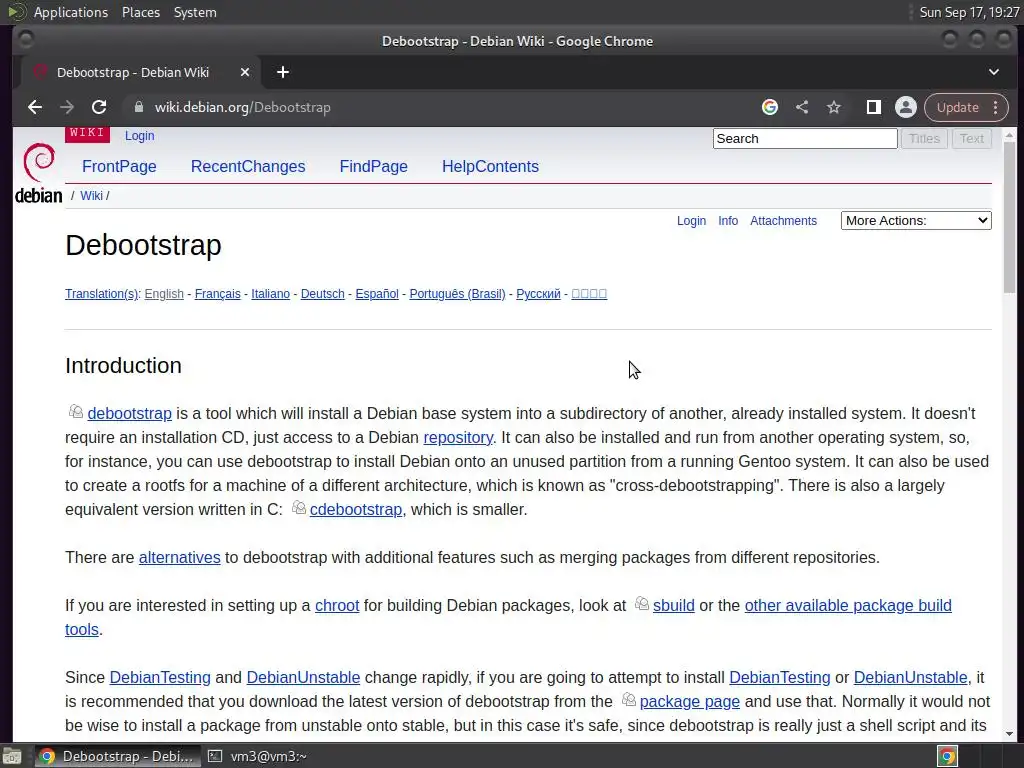This screenshot has width=1024, height=768.
Task: Click the package icon before package page
Action: 628,699
